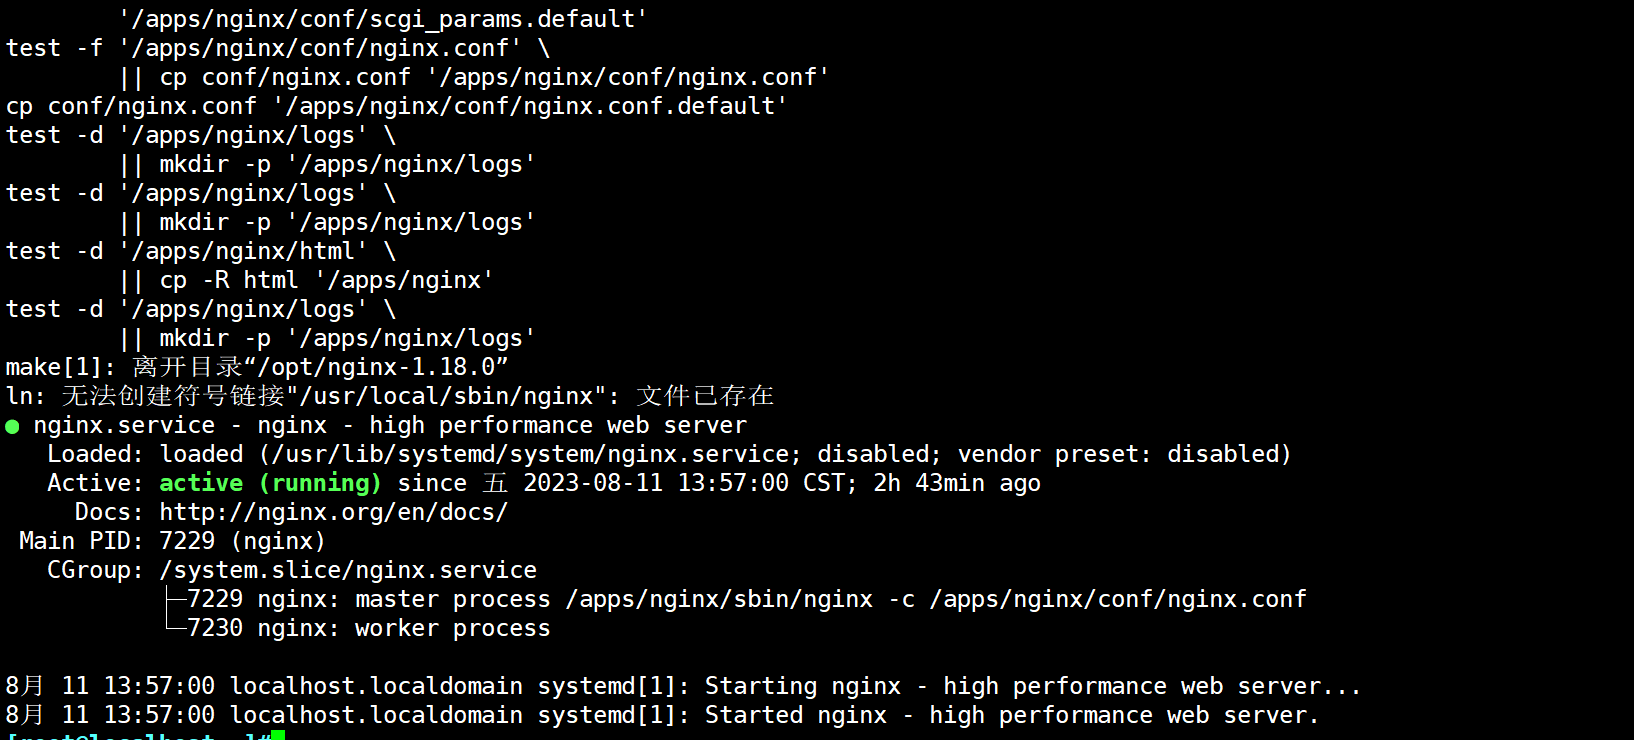Viewport: 1634px width, 740px height.
Task: Click the "make[1]:" output label
Action: point(60,367)
